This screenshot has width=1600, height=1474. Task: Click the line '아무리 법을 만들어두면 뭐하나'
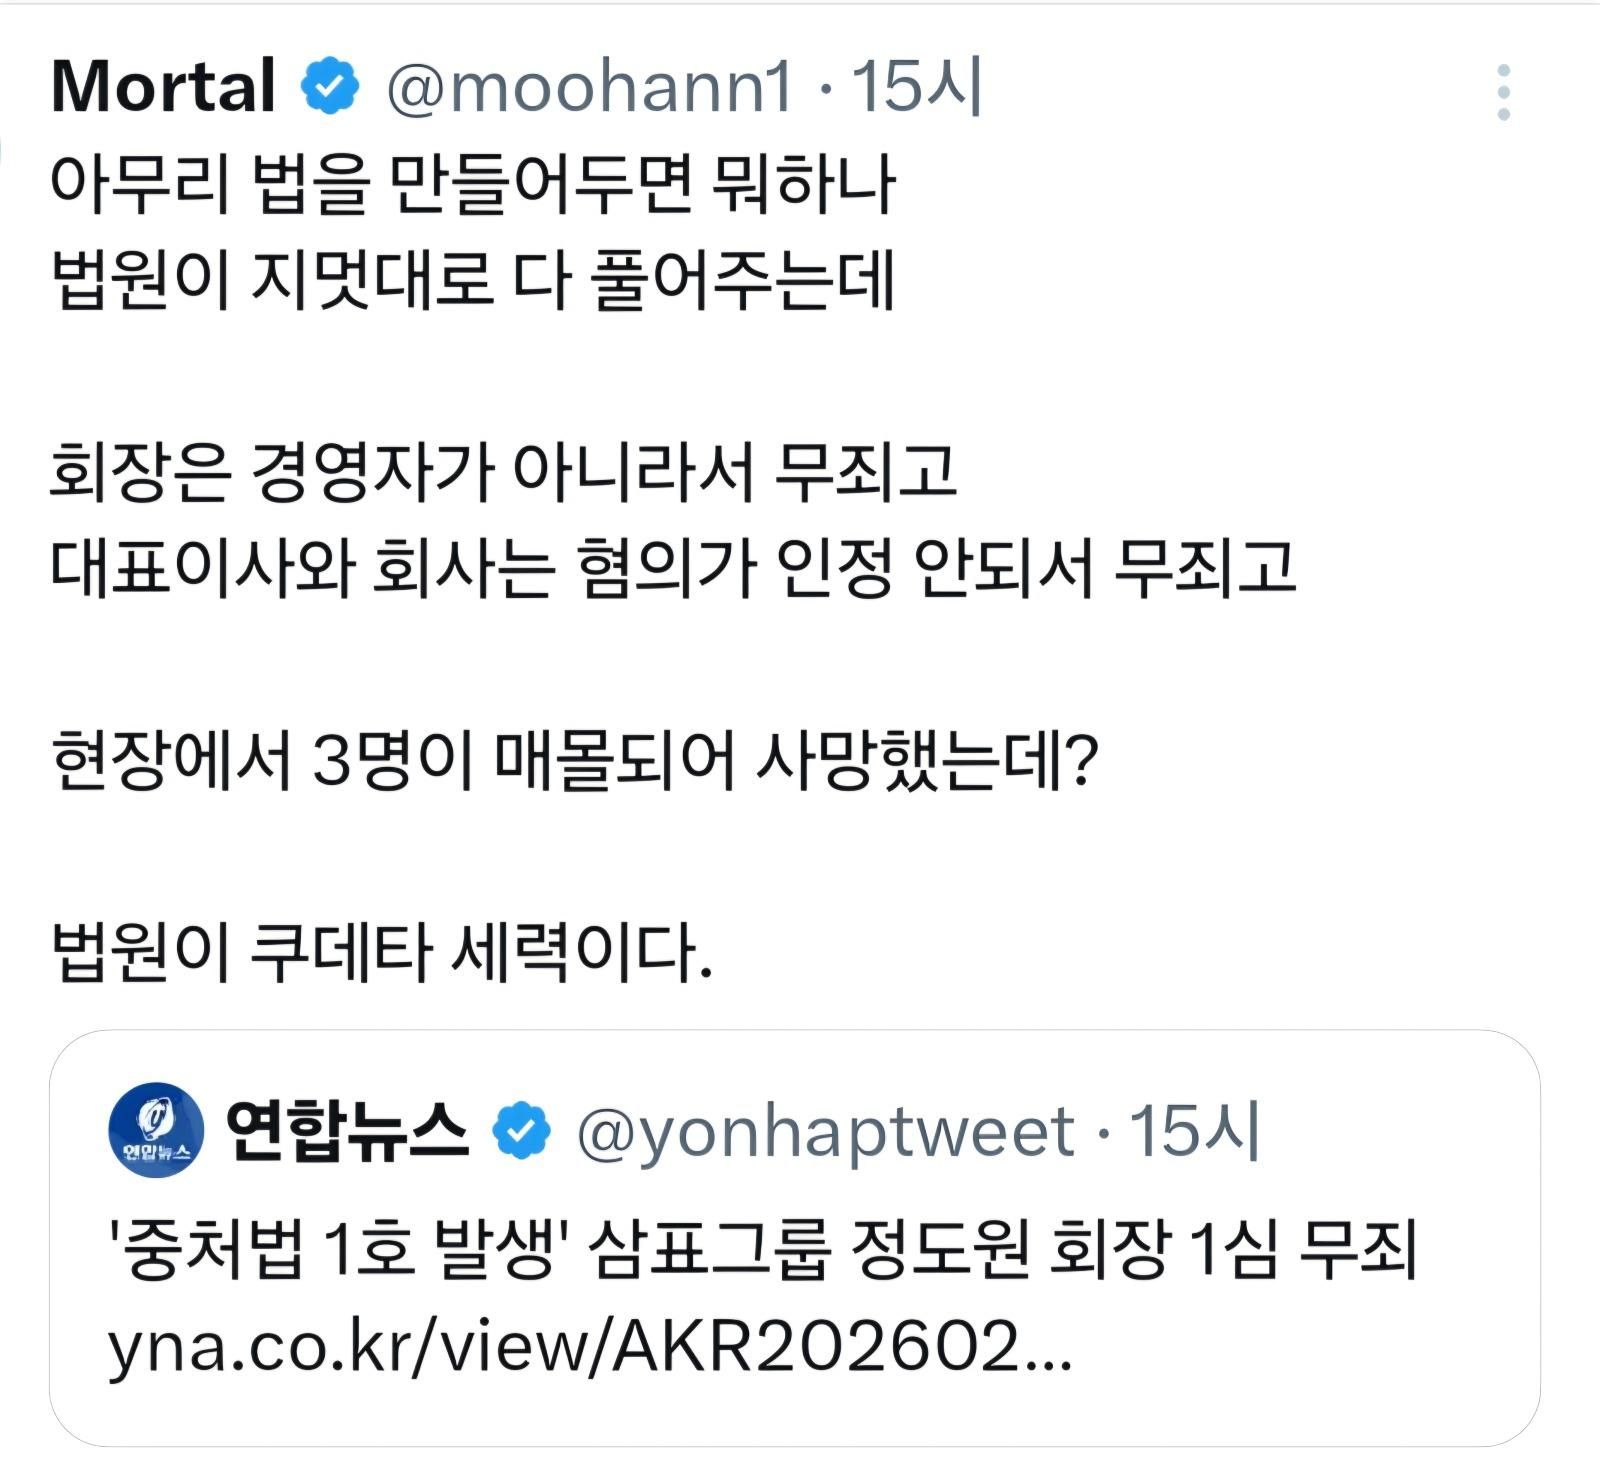[472, 185]
